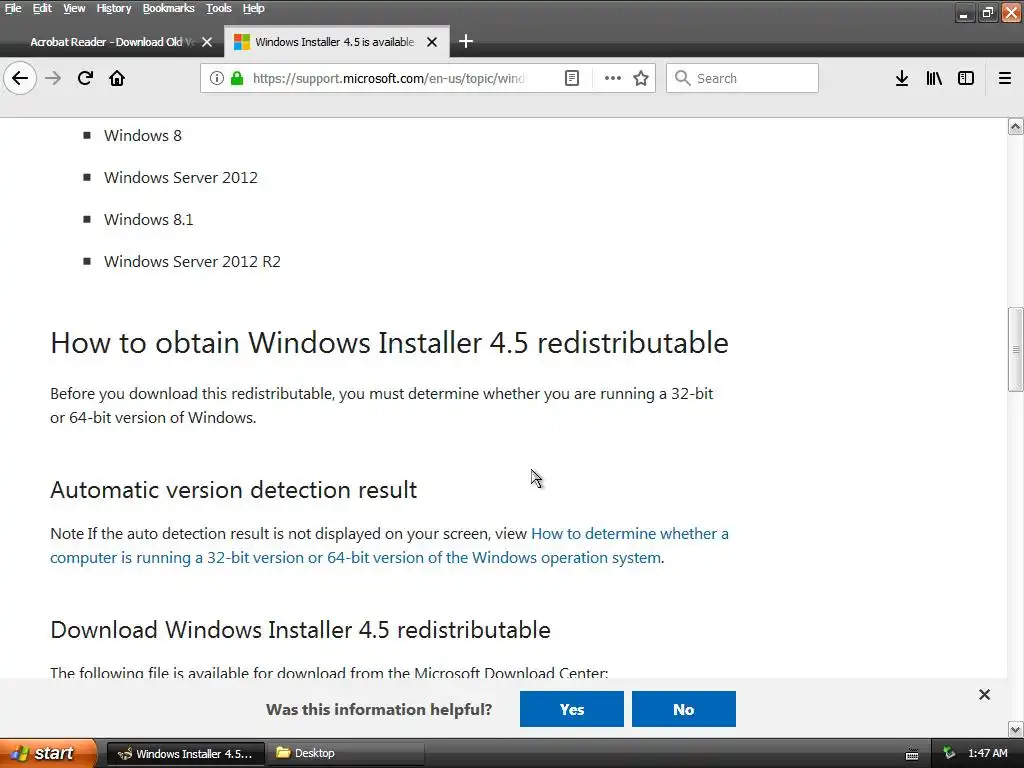Click the 1:47 AM clock

coord(987,754)
